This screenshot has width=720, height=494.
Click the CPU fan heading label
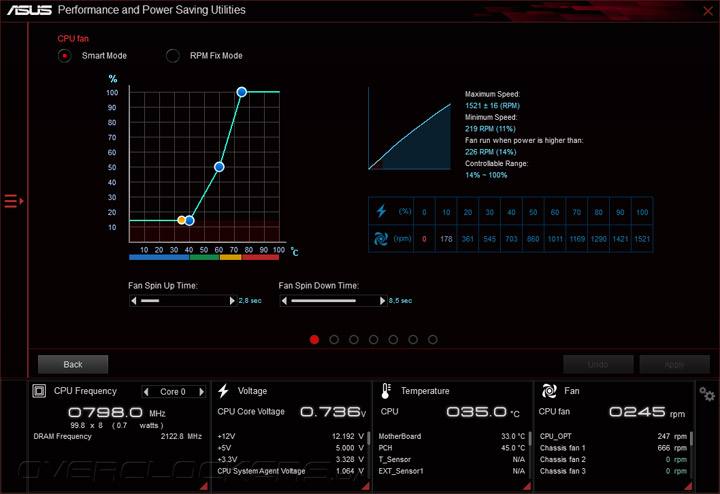[x=73, y=39]
